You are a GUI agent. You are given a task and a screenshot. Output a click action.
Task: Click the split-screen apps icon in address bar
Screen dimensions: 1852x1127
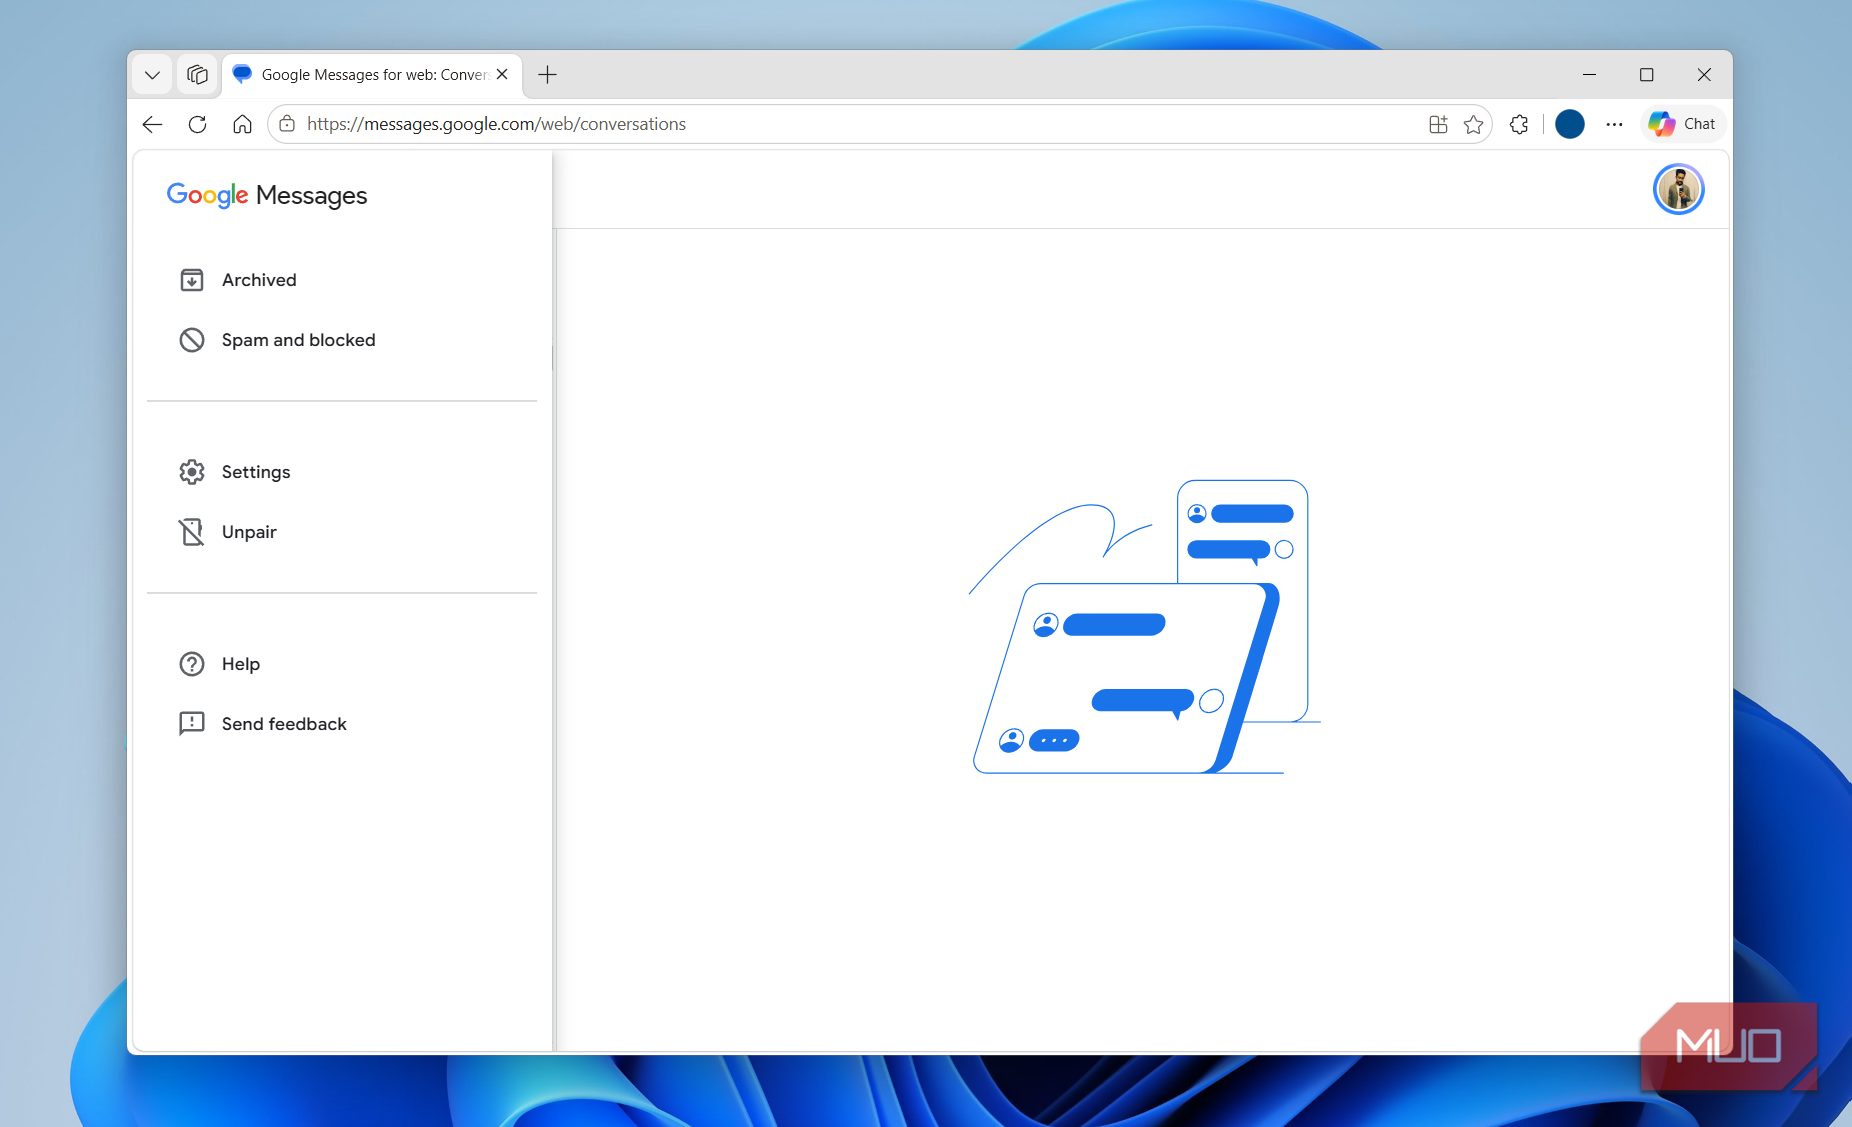coord(1438,124)
